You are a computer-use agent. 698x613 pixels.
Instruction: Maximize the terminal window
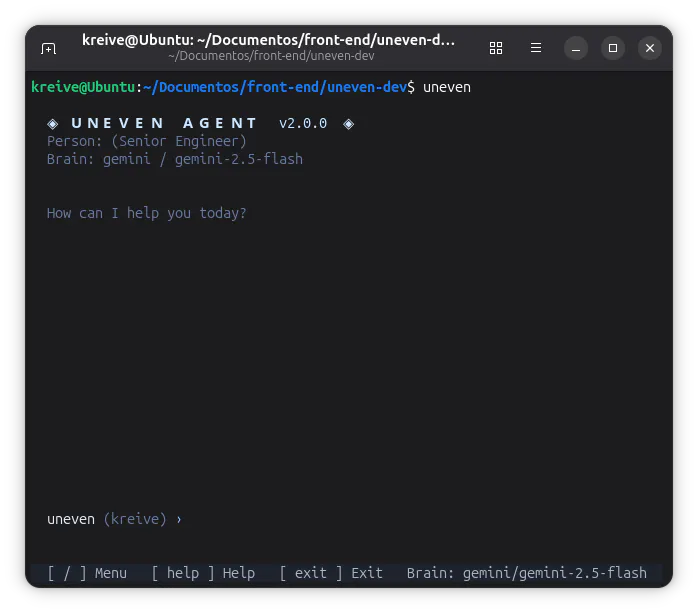tap(613, 48)
